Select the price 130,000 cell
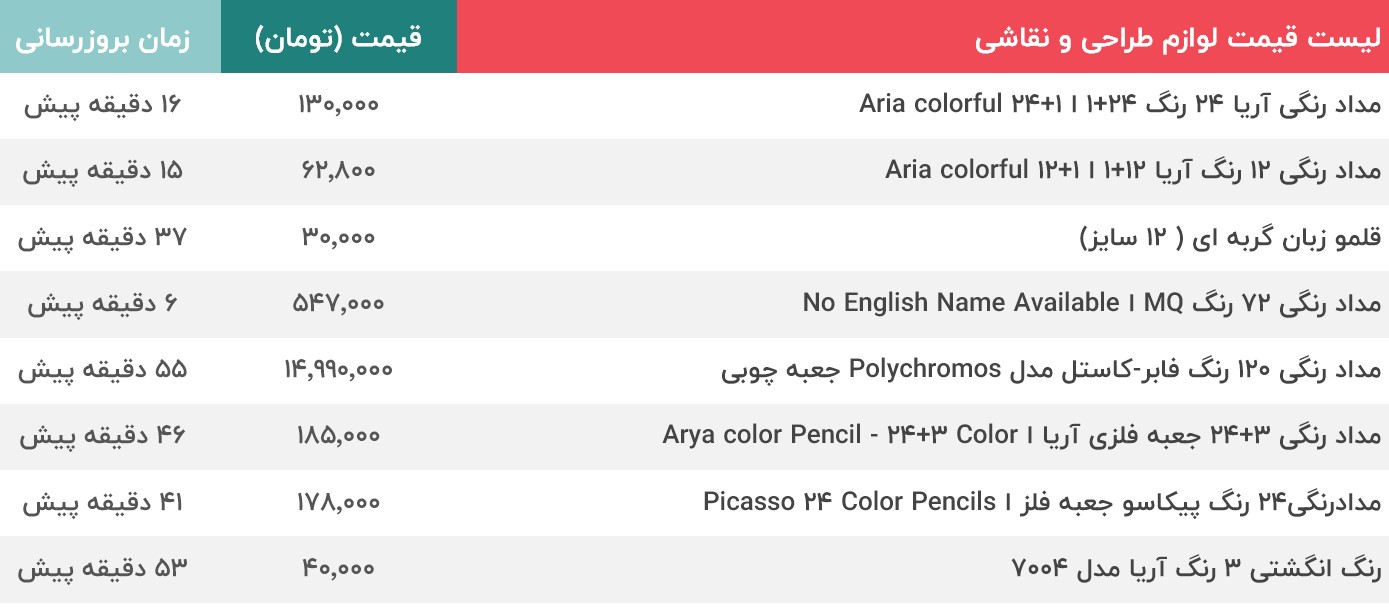 pyautogui.click(x=339, y=104)
